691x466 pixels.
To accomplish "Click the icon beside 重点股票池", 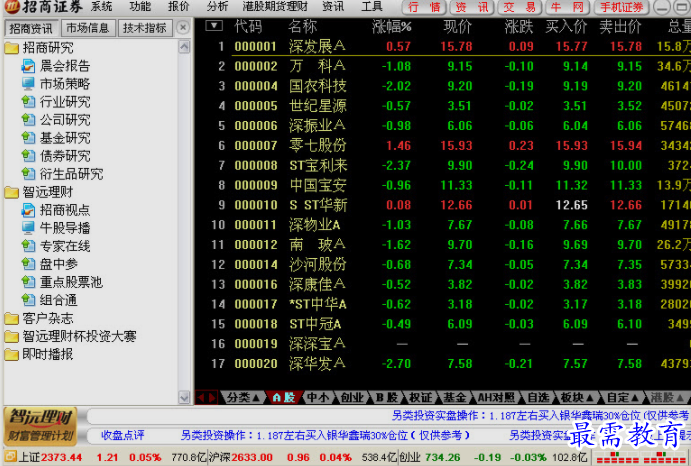I will [28, 282].
